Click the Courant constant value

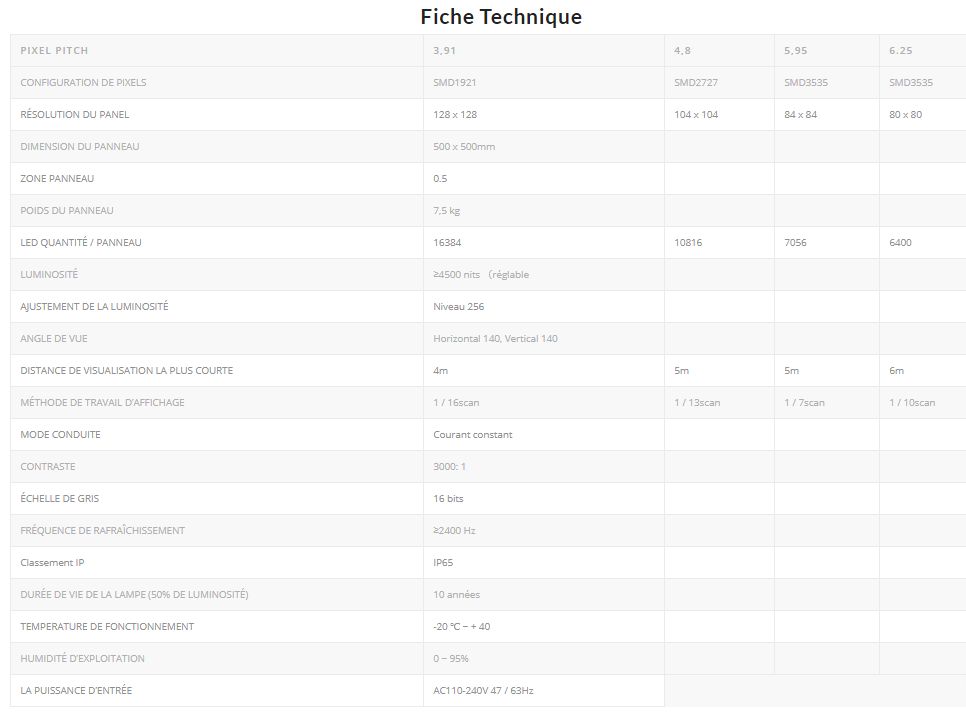point(472,435)
